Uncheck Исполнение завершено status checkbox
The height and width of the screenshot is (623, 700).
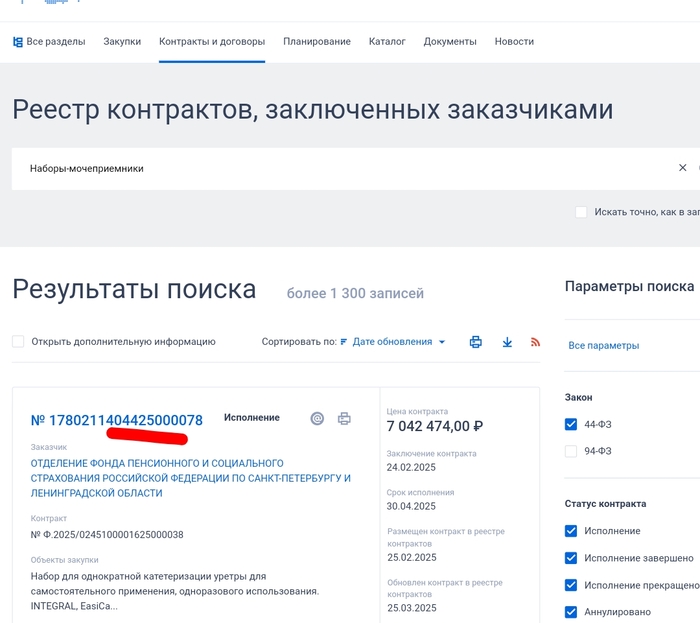571,558
